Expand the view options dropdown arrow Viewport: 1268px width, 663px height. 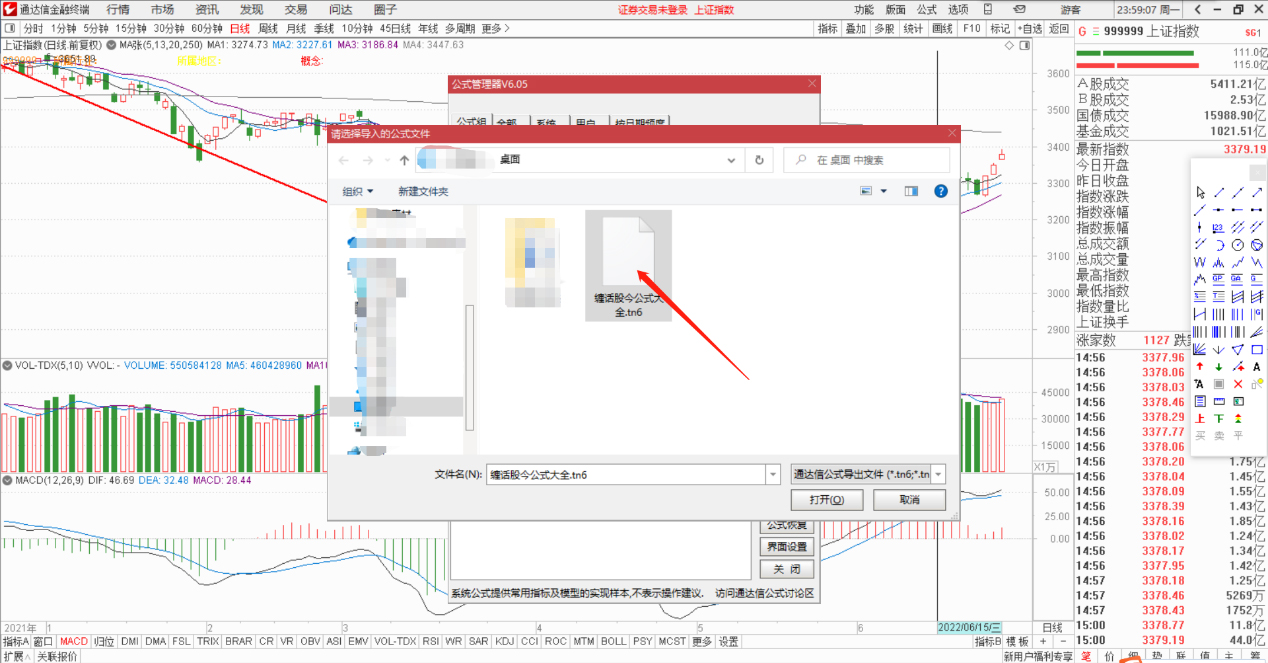[x=883, y=191]
